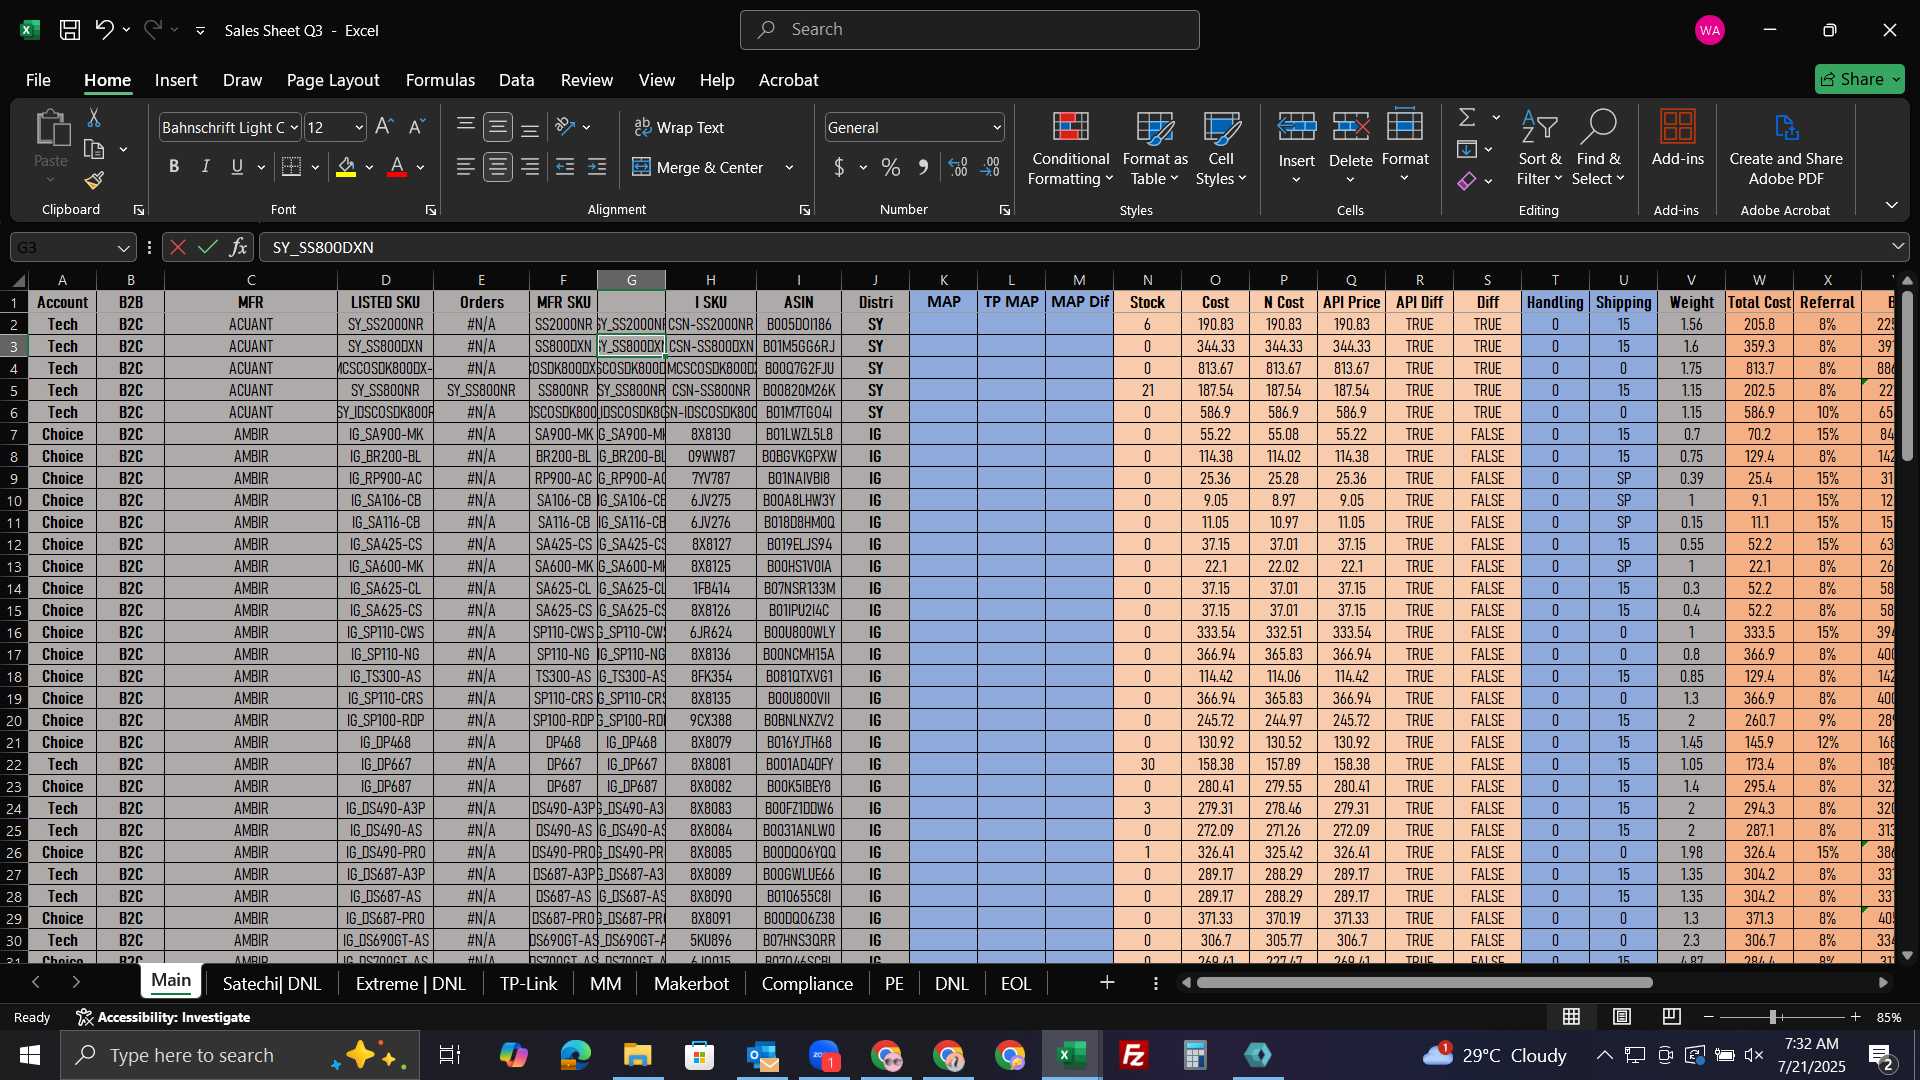Screen dimensions: 1920x1080
Task: Confirm entry with the checkmark icon
Action: (207, 247)
